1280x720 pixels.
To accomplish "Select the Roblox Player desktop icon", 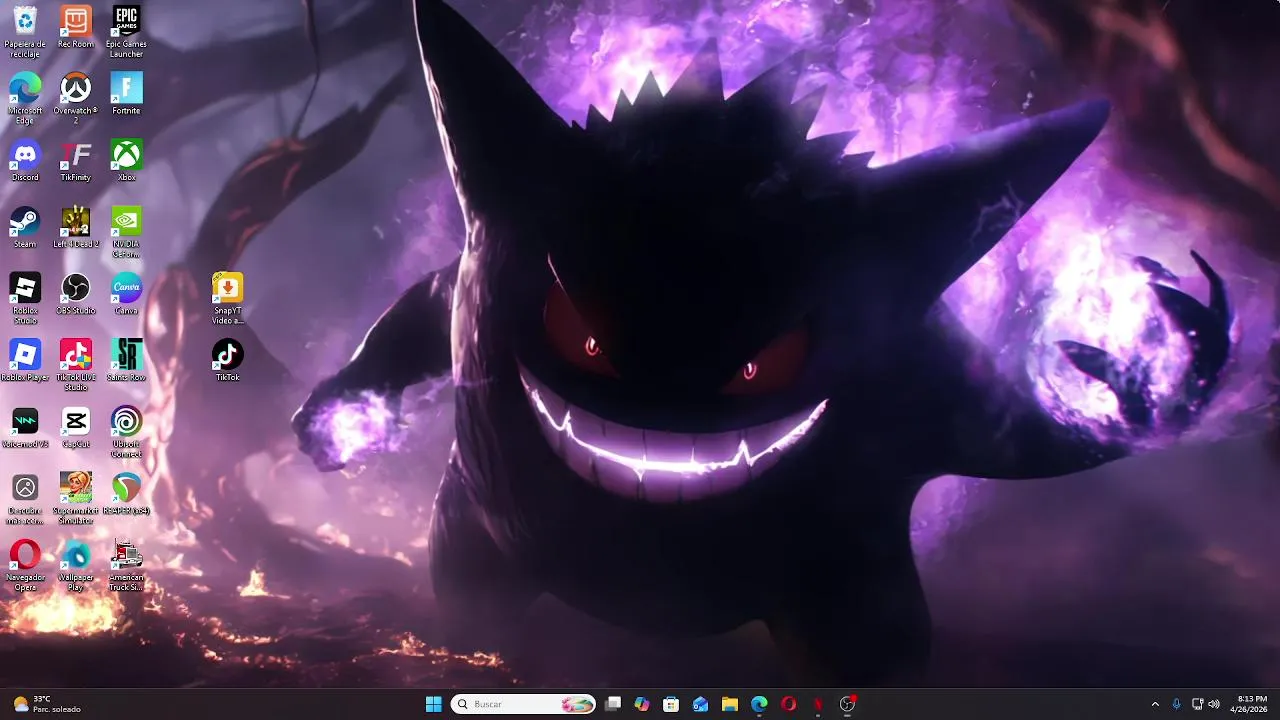I will 25,360.
